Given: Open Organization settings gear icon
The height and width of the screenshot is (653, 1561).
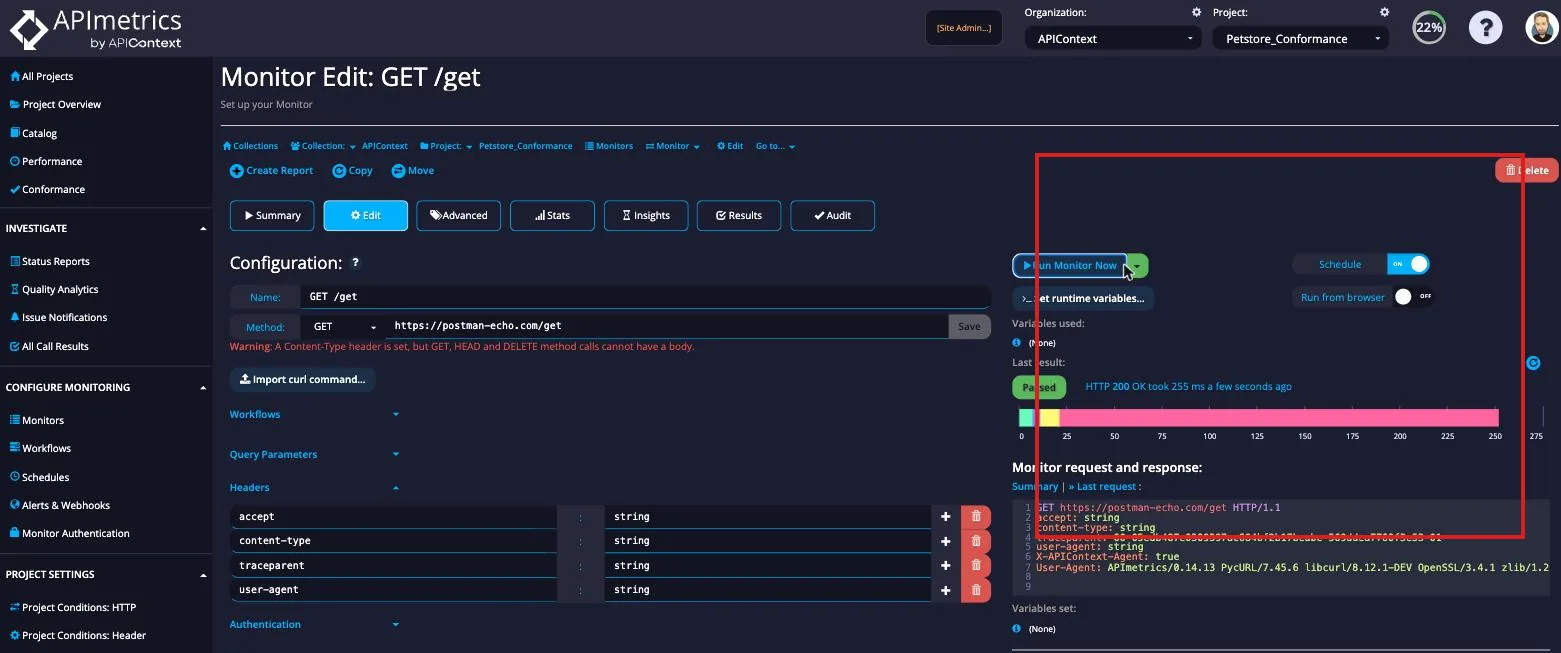Looking at the screenshot, I should [1196, 13].
